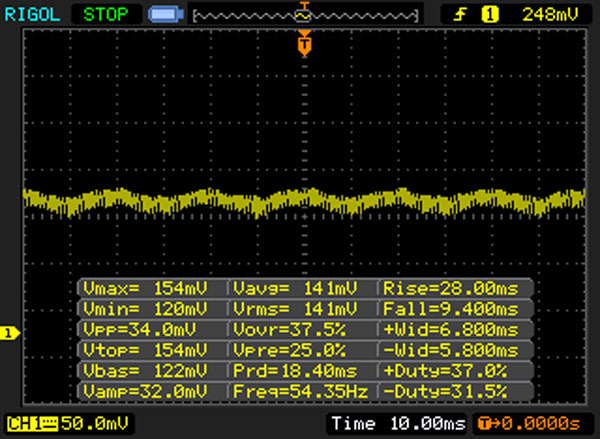600x439 pixels.
Task: Click the Vtop= 154mV measurement
Action: click(145, 350)
